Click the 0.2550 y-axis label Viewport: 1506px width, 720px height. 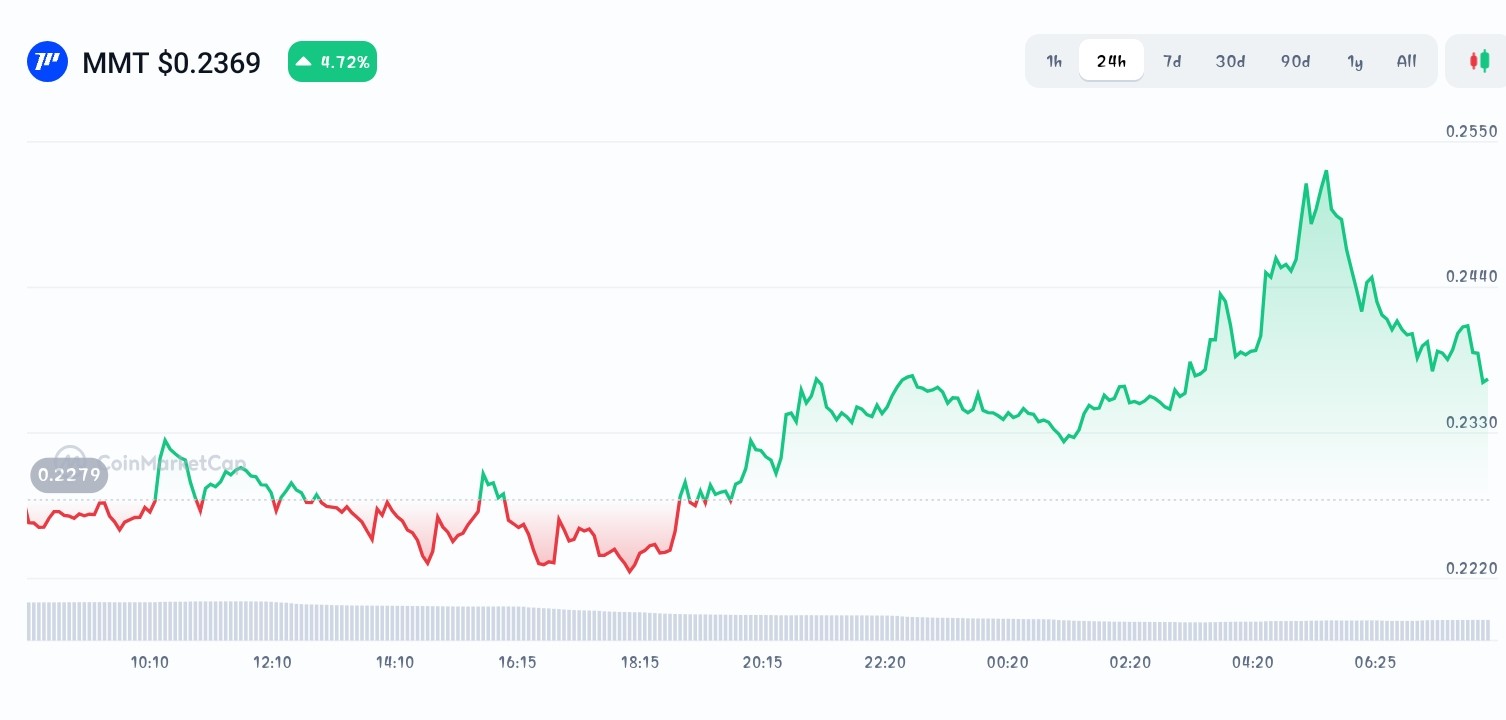point(1472,132)
